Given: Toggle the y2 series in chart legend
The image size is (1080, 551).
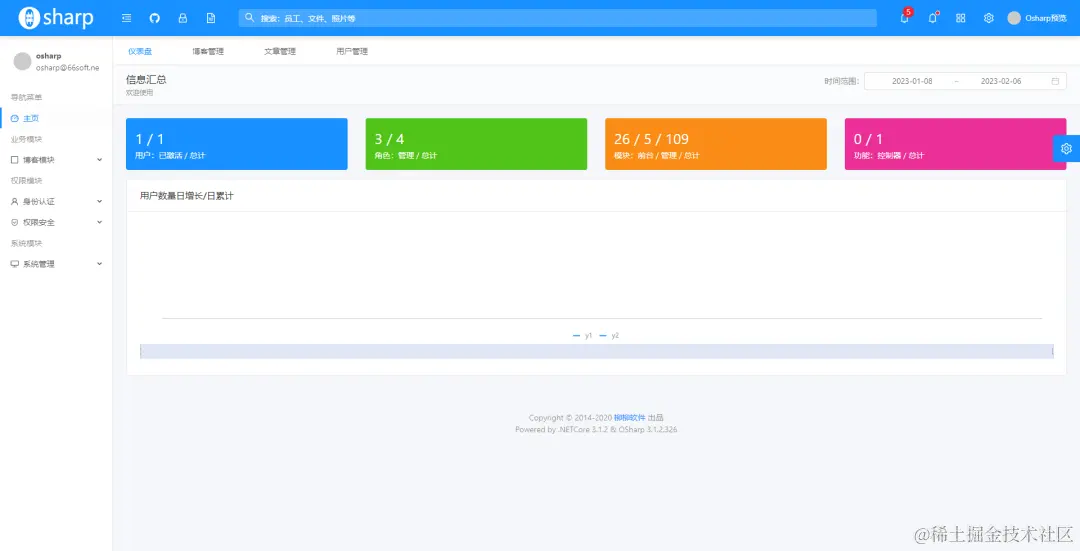Looking at the screenshot, I should 609,335.
